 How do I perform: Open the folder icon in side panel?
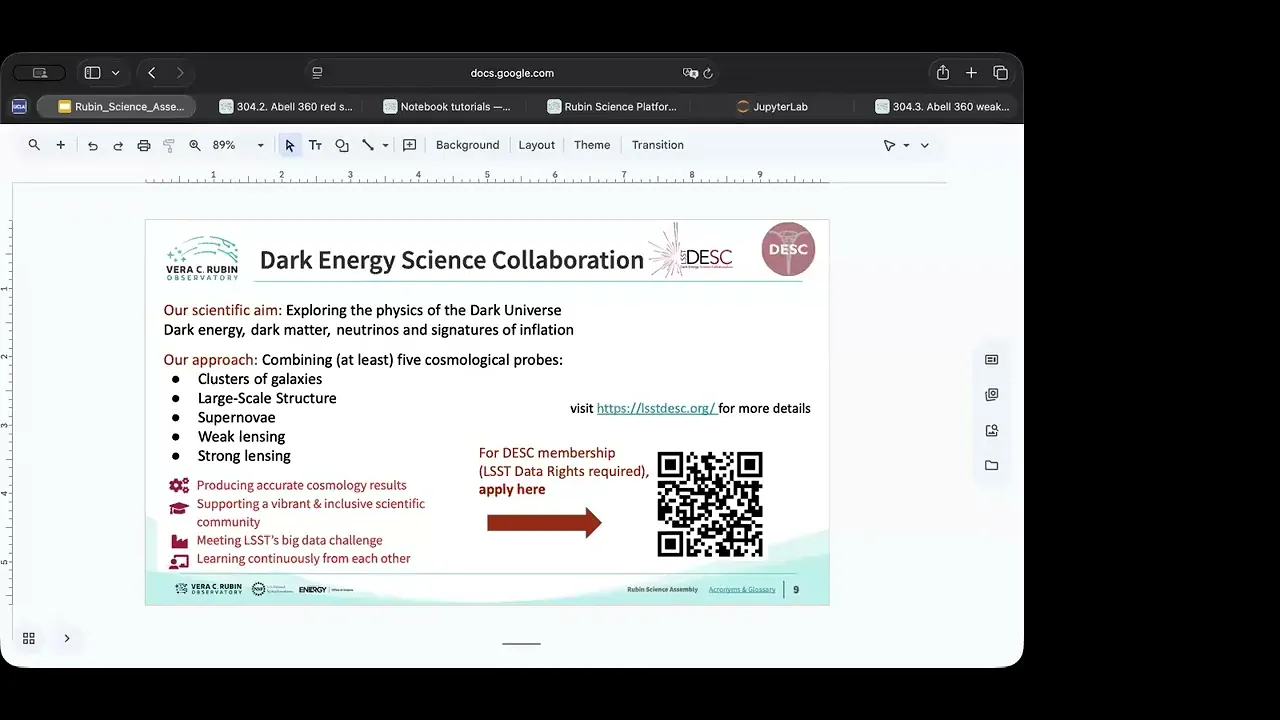pyautogui.click(x=991, y=466)
